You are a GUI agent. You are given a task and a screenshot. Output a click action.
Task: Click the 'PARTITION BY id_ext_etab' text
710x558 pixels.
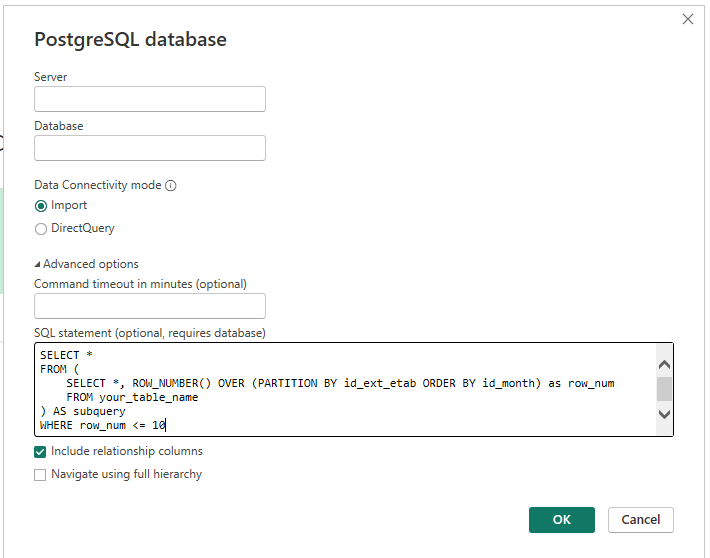pos(337,384)
